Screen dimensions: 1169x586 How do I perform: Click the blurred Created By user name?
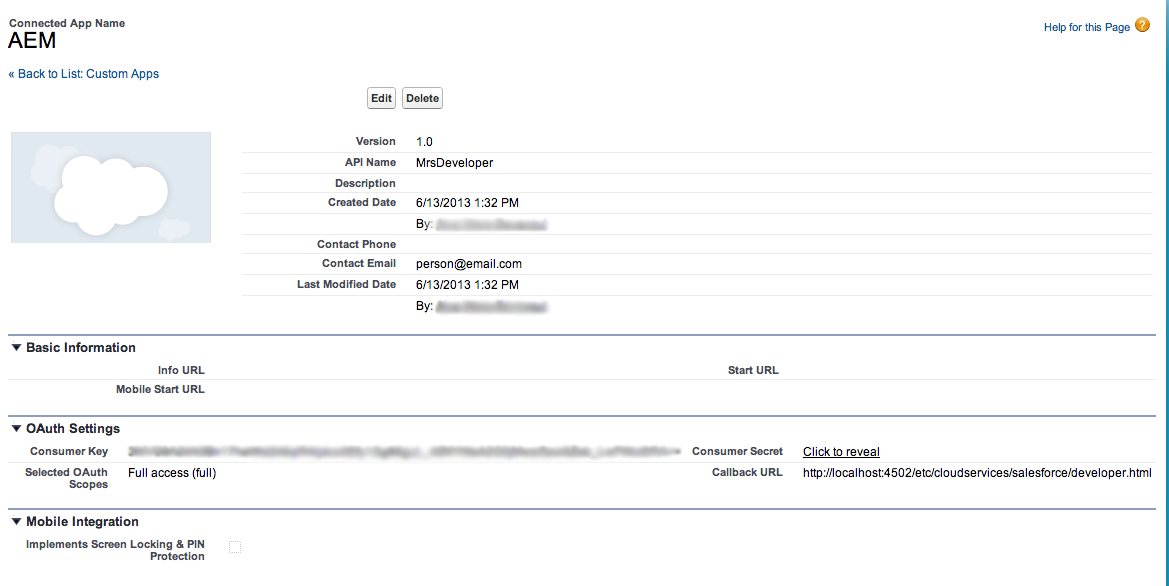(x=491, y=224)
